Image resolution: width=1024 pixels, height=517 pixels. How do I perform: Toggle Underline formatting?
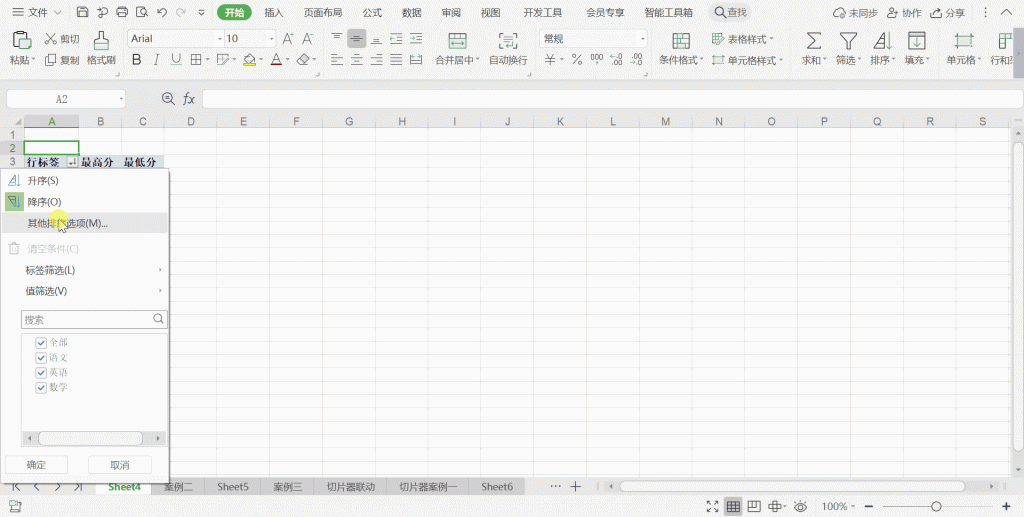point(176,60)
